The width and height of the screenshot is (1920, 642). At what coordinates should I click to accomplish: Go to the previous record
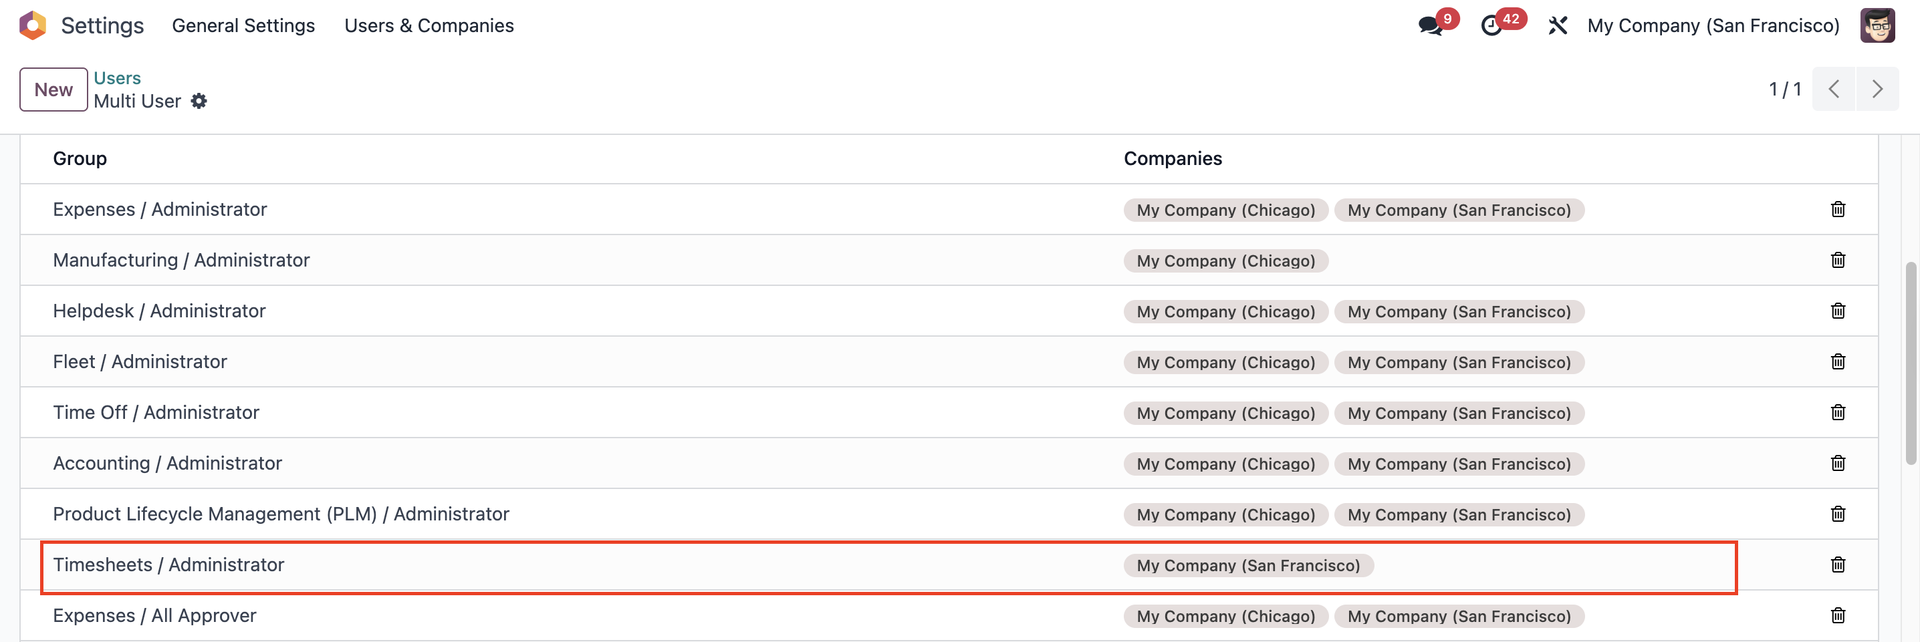1834,89
